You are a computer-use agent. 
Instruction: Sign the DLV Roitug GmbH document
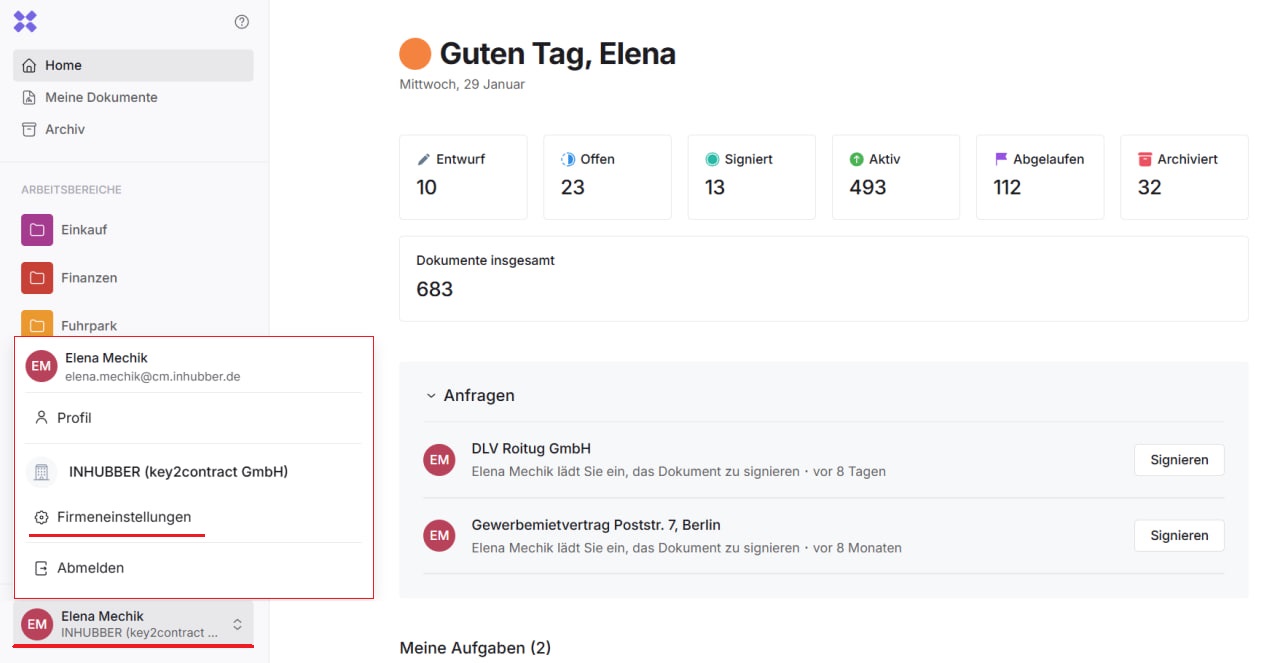(1179, 460)
